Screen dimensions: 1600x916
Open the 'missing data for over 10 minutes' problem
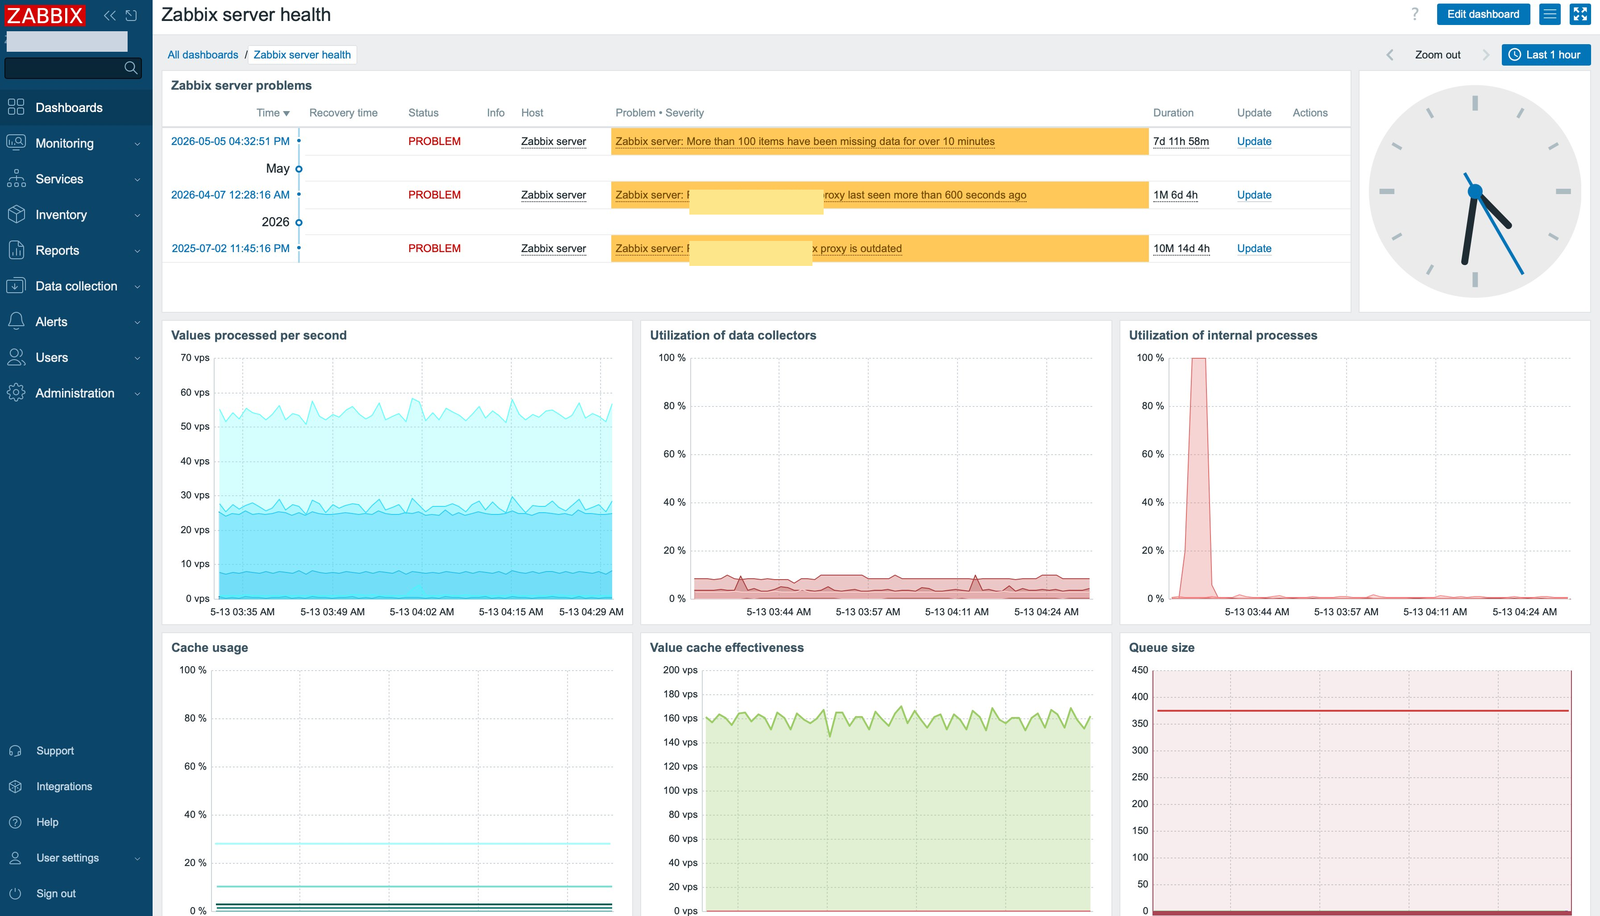coord(805,142)
